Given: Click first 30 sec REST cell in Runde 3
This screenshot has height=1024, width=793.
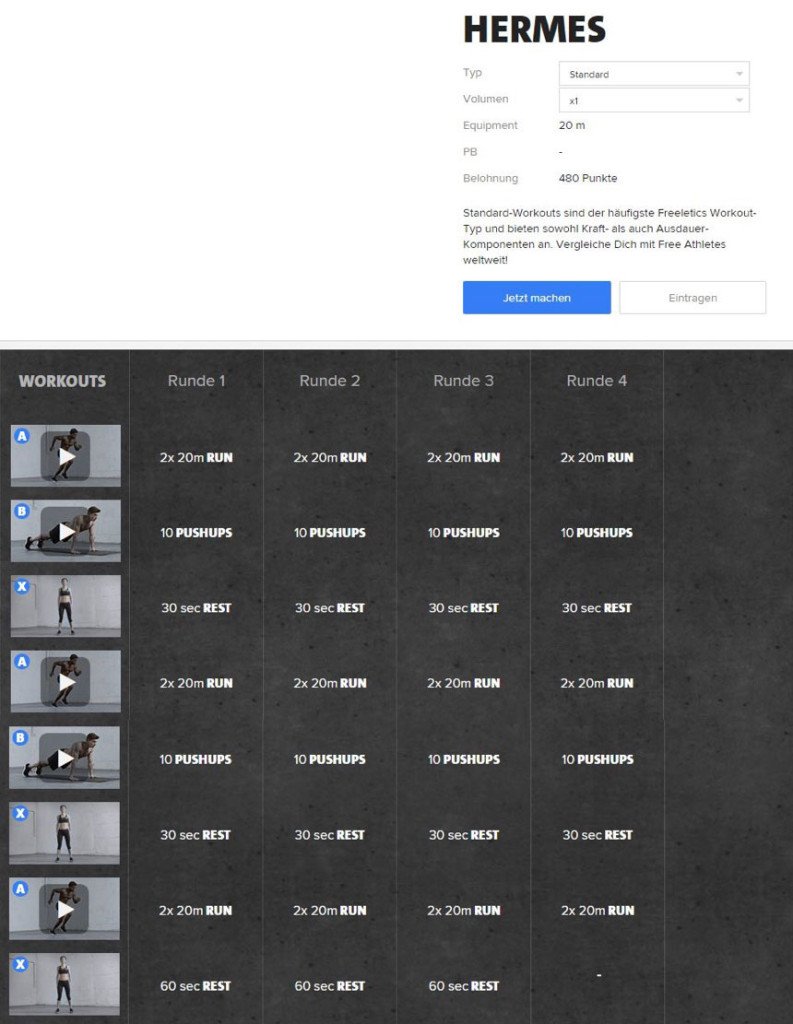Looking at the screenshot, I should [x=463, y=608].
